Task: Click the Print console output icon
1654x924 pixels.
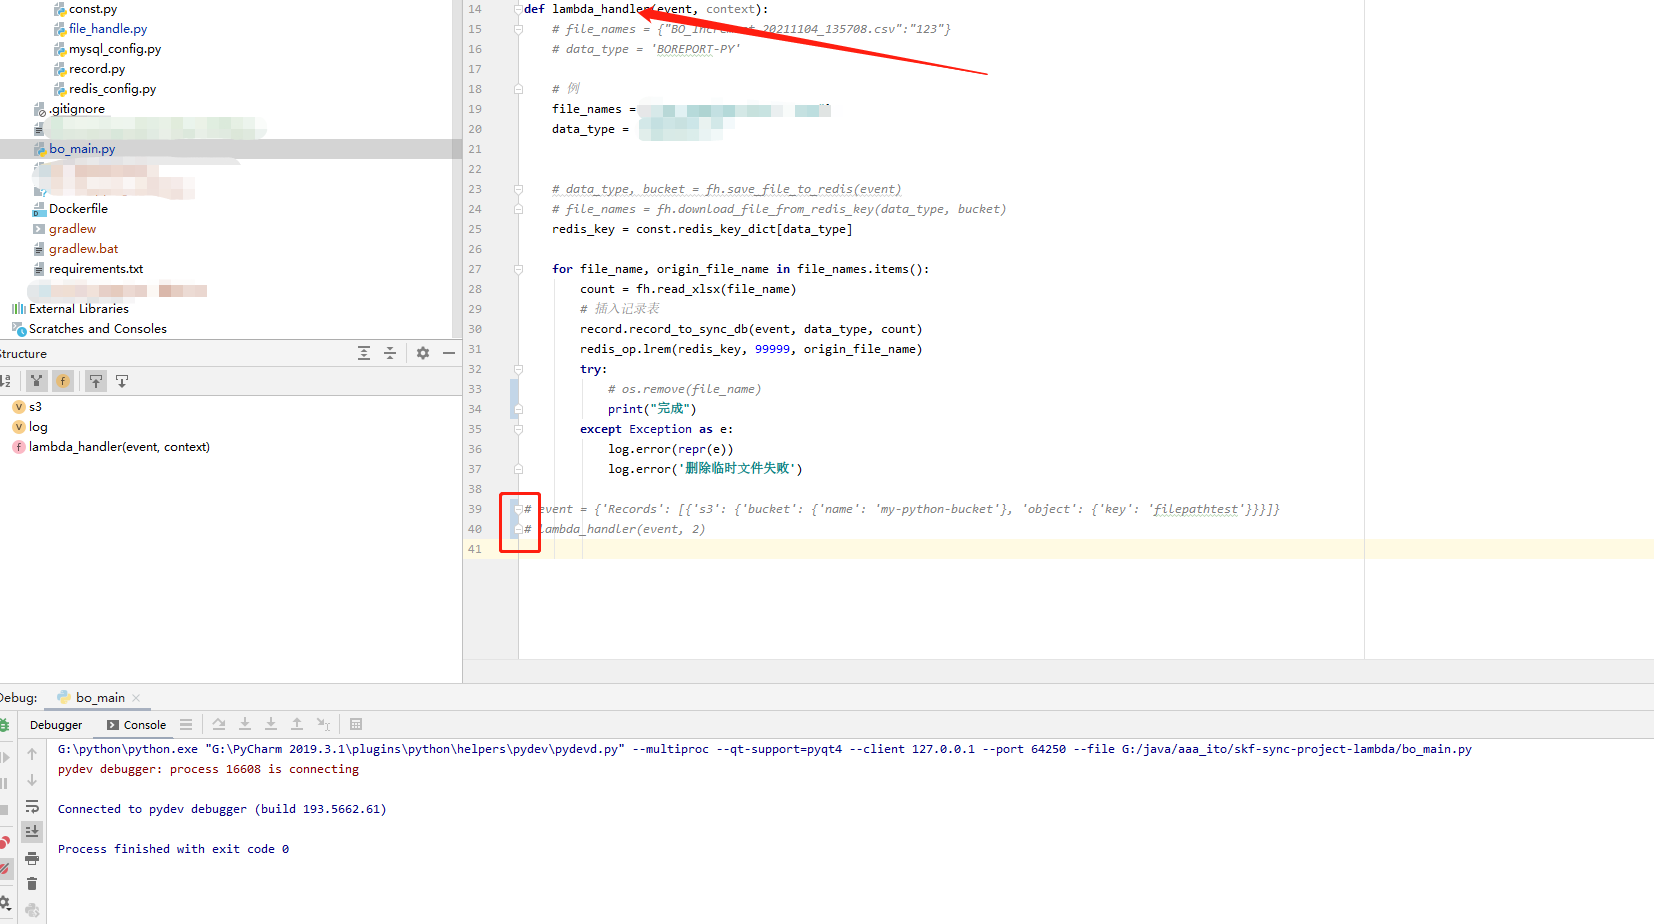Action: pyautogui.click(x=32, y=858)
